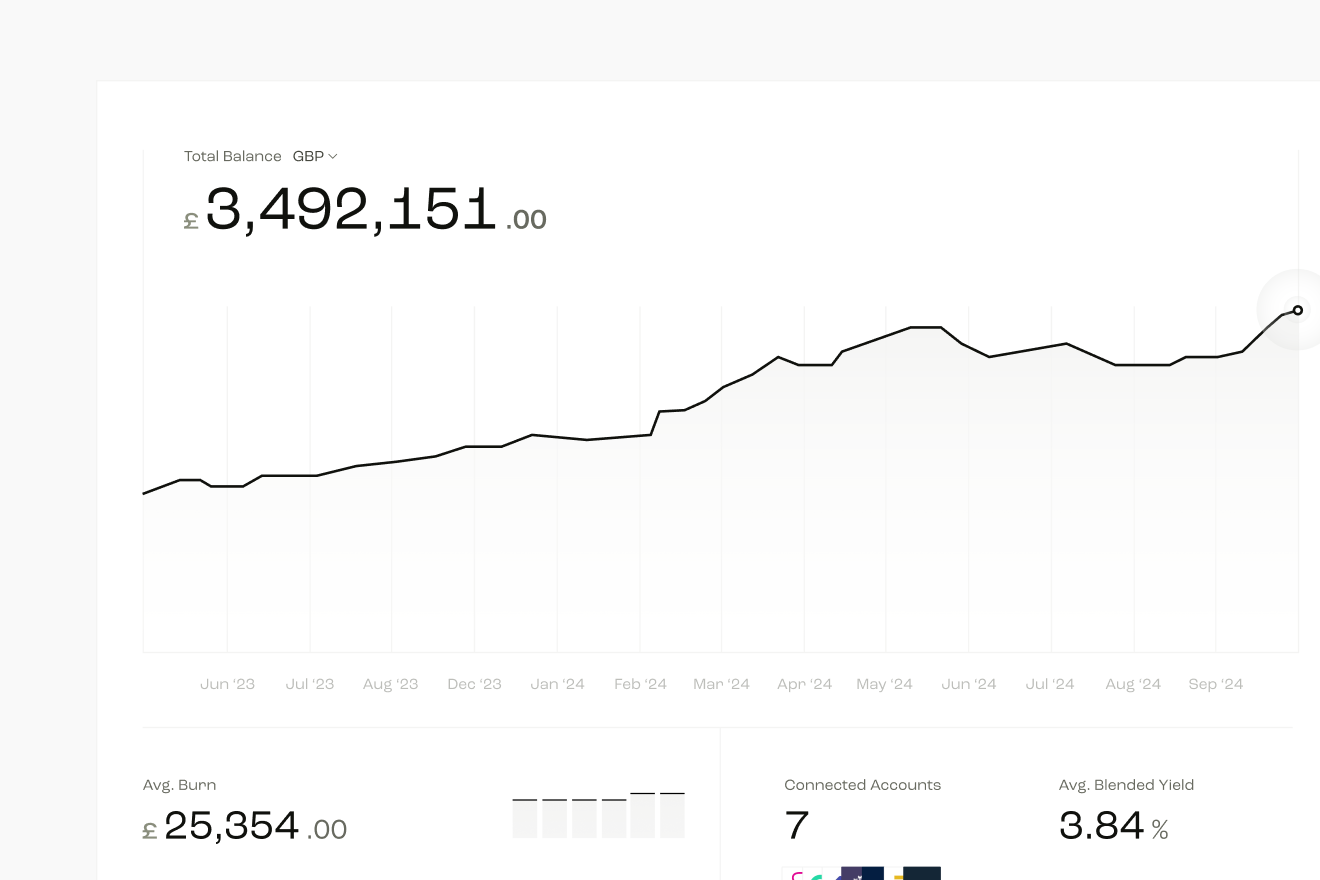Click the Jan '24 axis label
This screenshot has width=1320, height=880.
[557, 684]
